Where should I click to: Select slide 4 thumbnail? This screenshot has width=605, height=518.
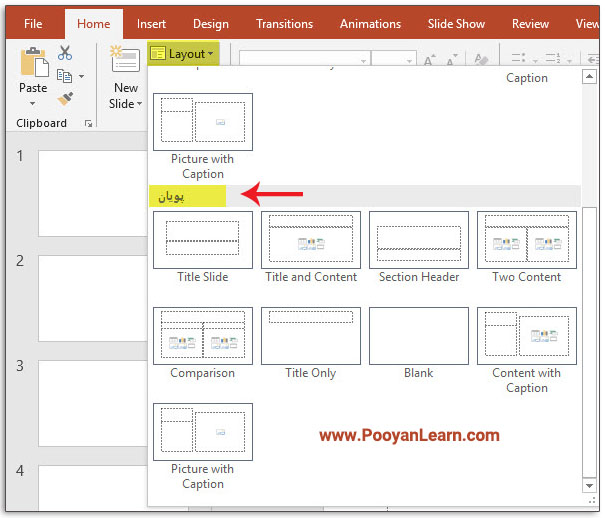[93, 488]
